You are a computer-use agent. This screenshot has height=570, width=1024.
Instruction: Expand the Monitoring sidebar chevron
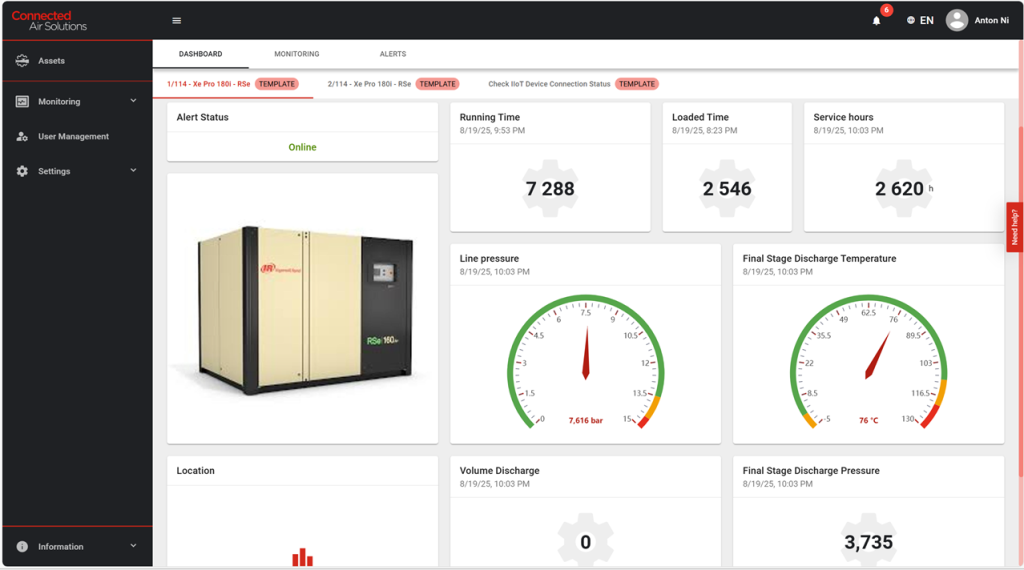[133, 101]
